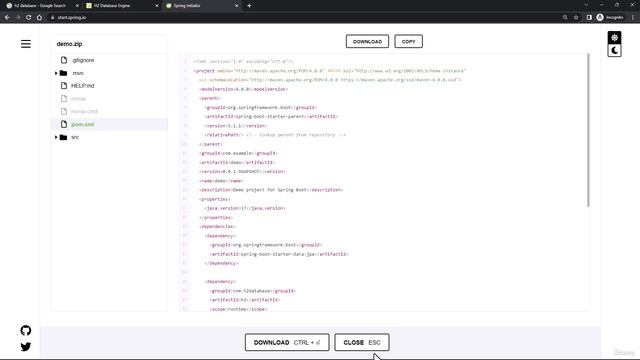This screenshot has width=640, height=360.
Task: Click the demo.zip title text
Action: coord(69,44)
